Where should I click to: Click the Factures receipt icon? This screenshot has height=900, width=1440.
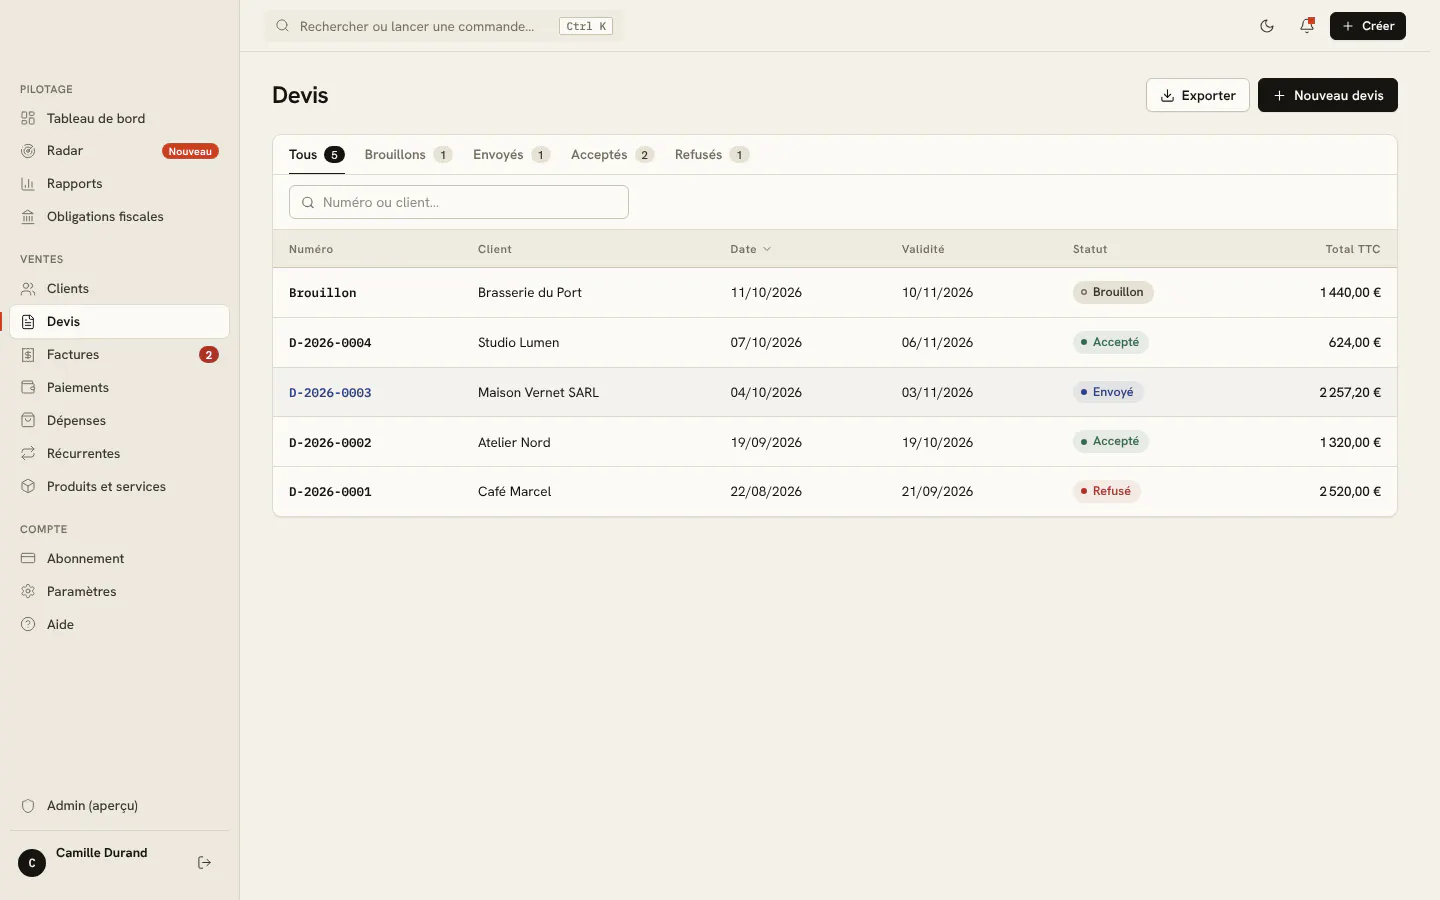pos(28,355)
